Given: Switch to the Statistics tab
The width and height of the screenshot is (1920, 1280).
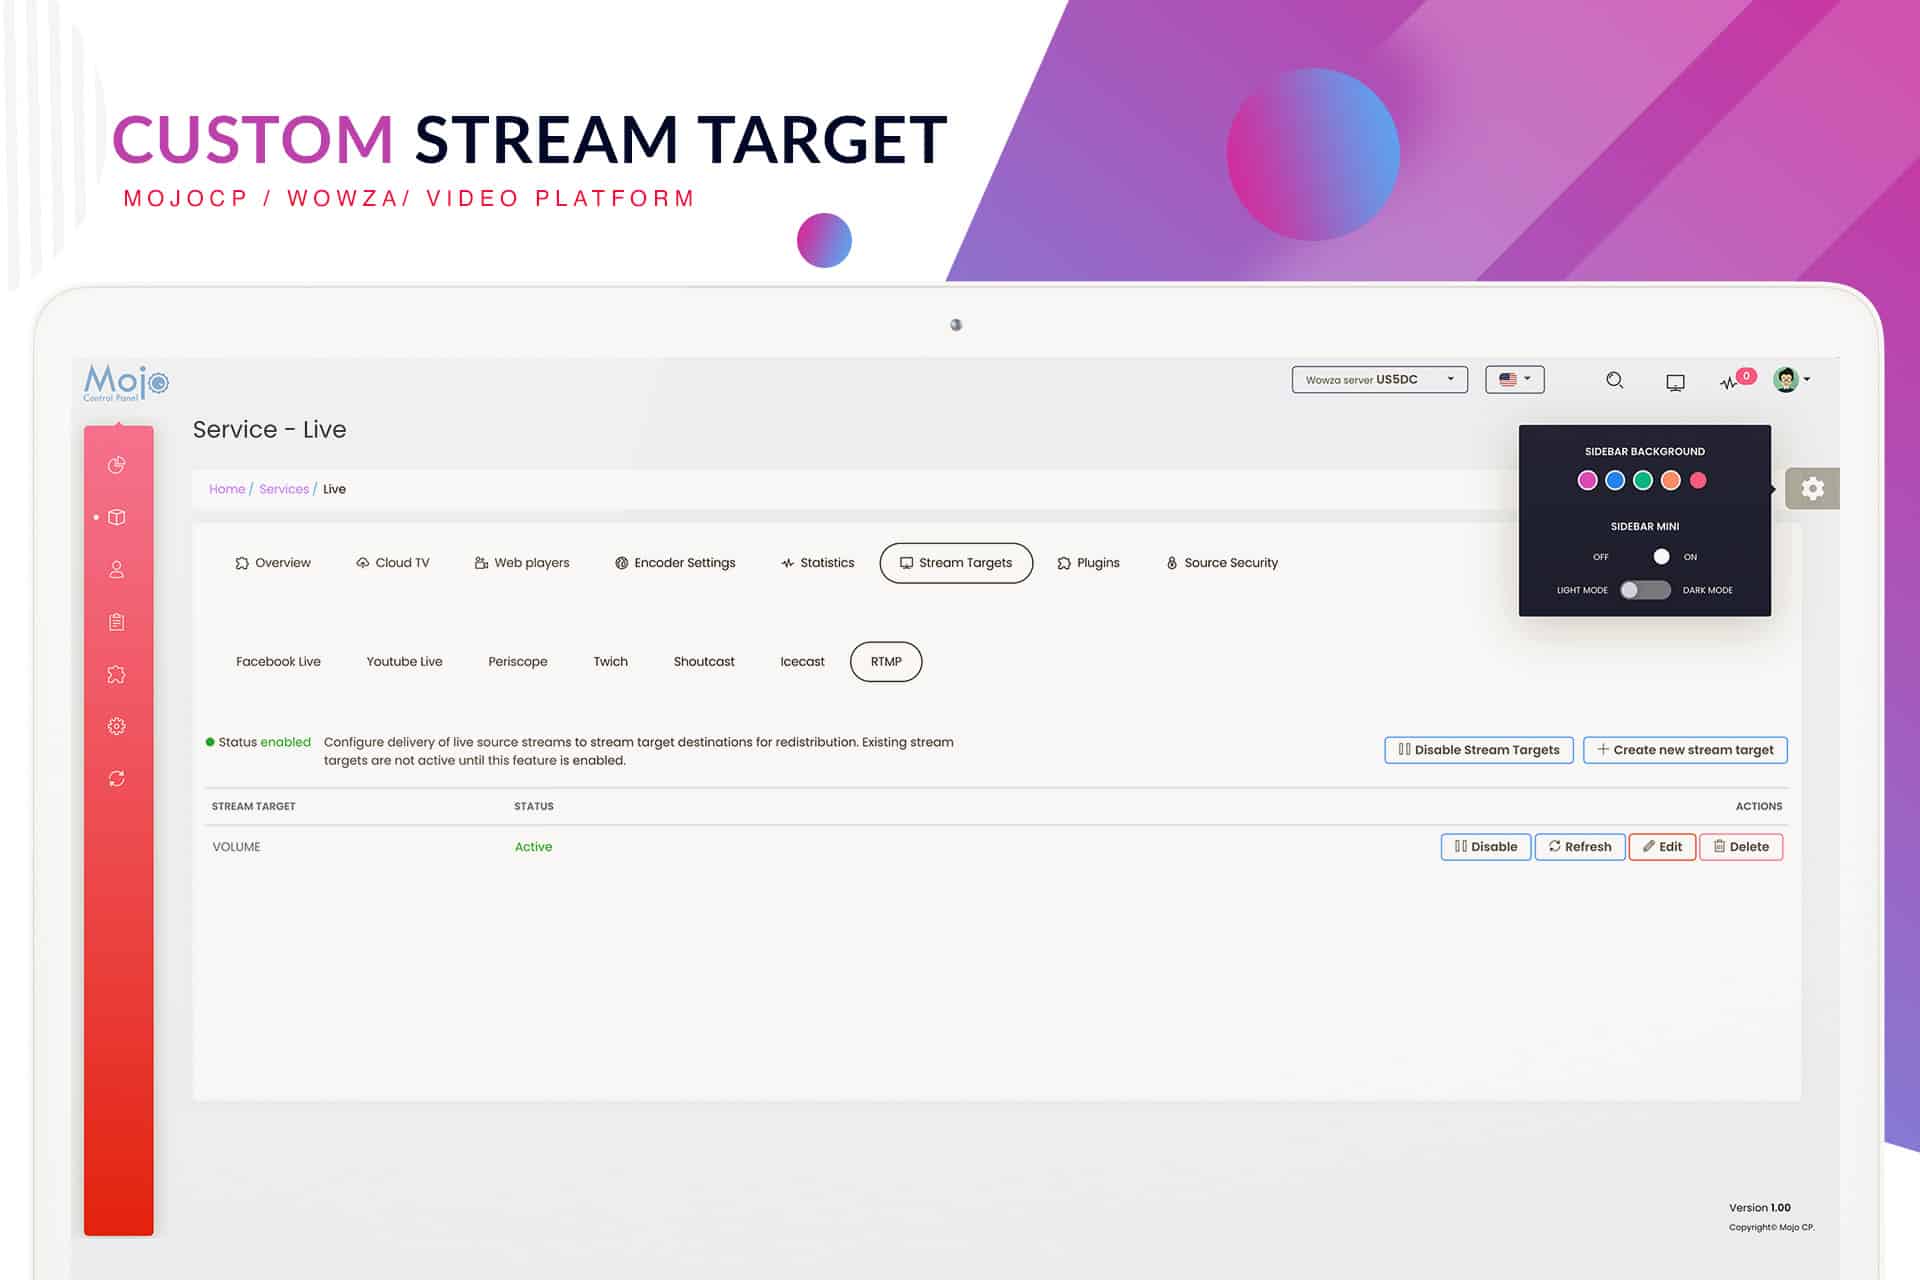Looking at the screenshot, I should [x=818, y=563].
